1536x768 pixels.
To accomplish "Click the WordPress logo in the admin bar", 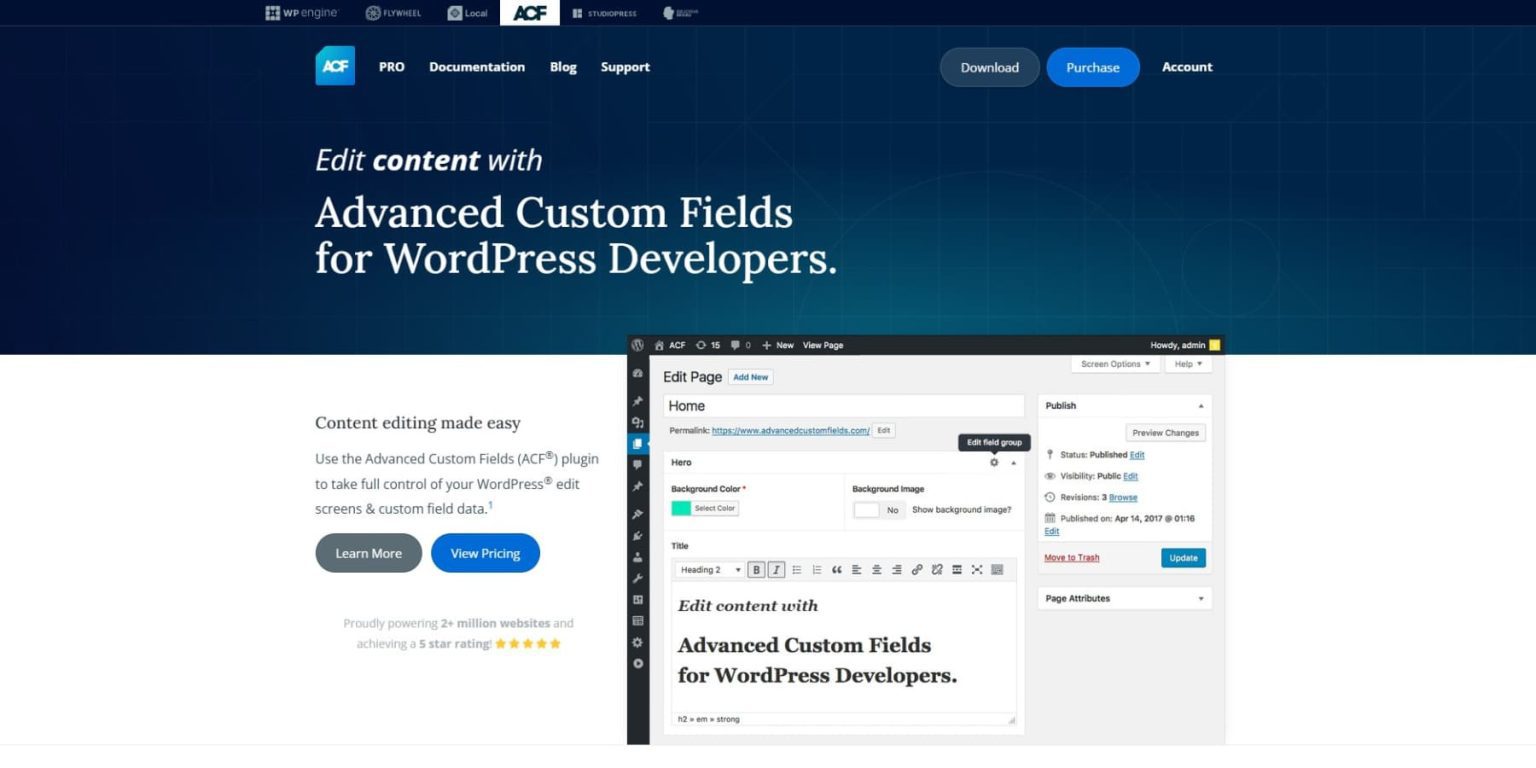I will point(637,345).
